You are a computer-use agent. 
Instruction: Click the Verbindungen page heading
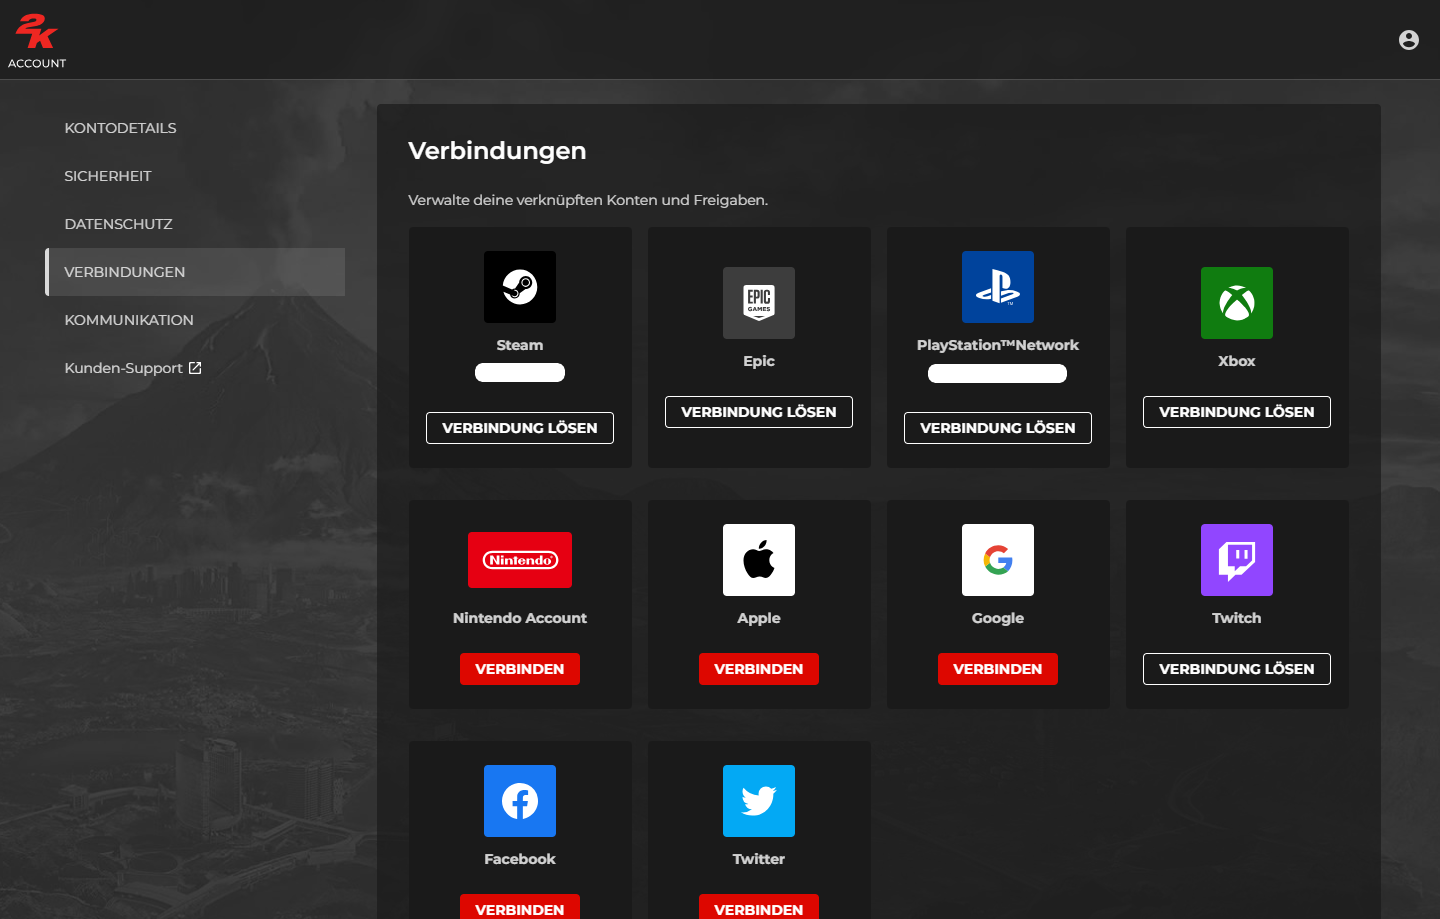[497, 151]
